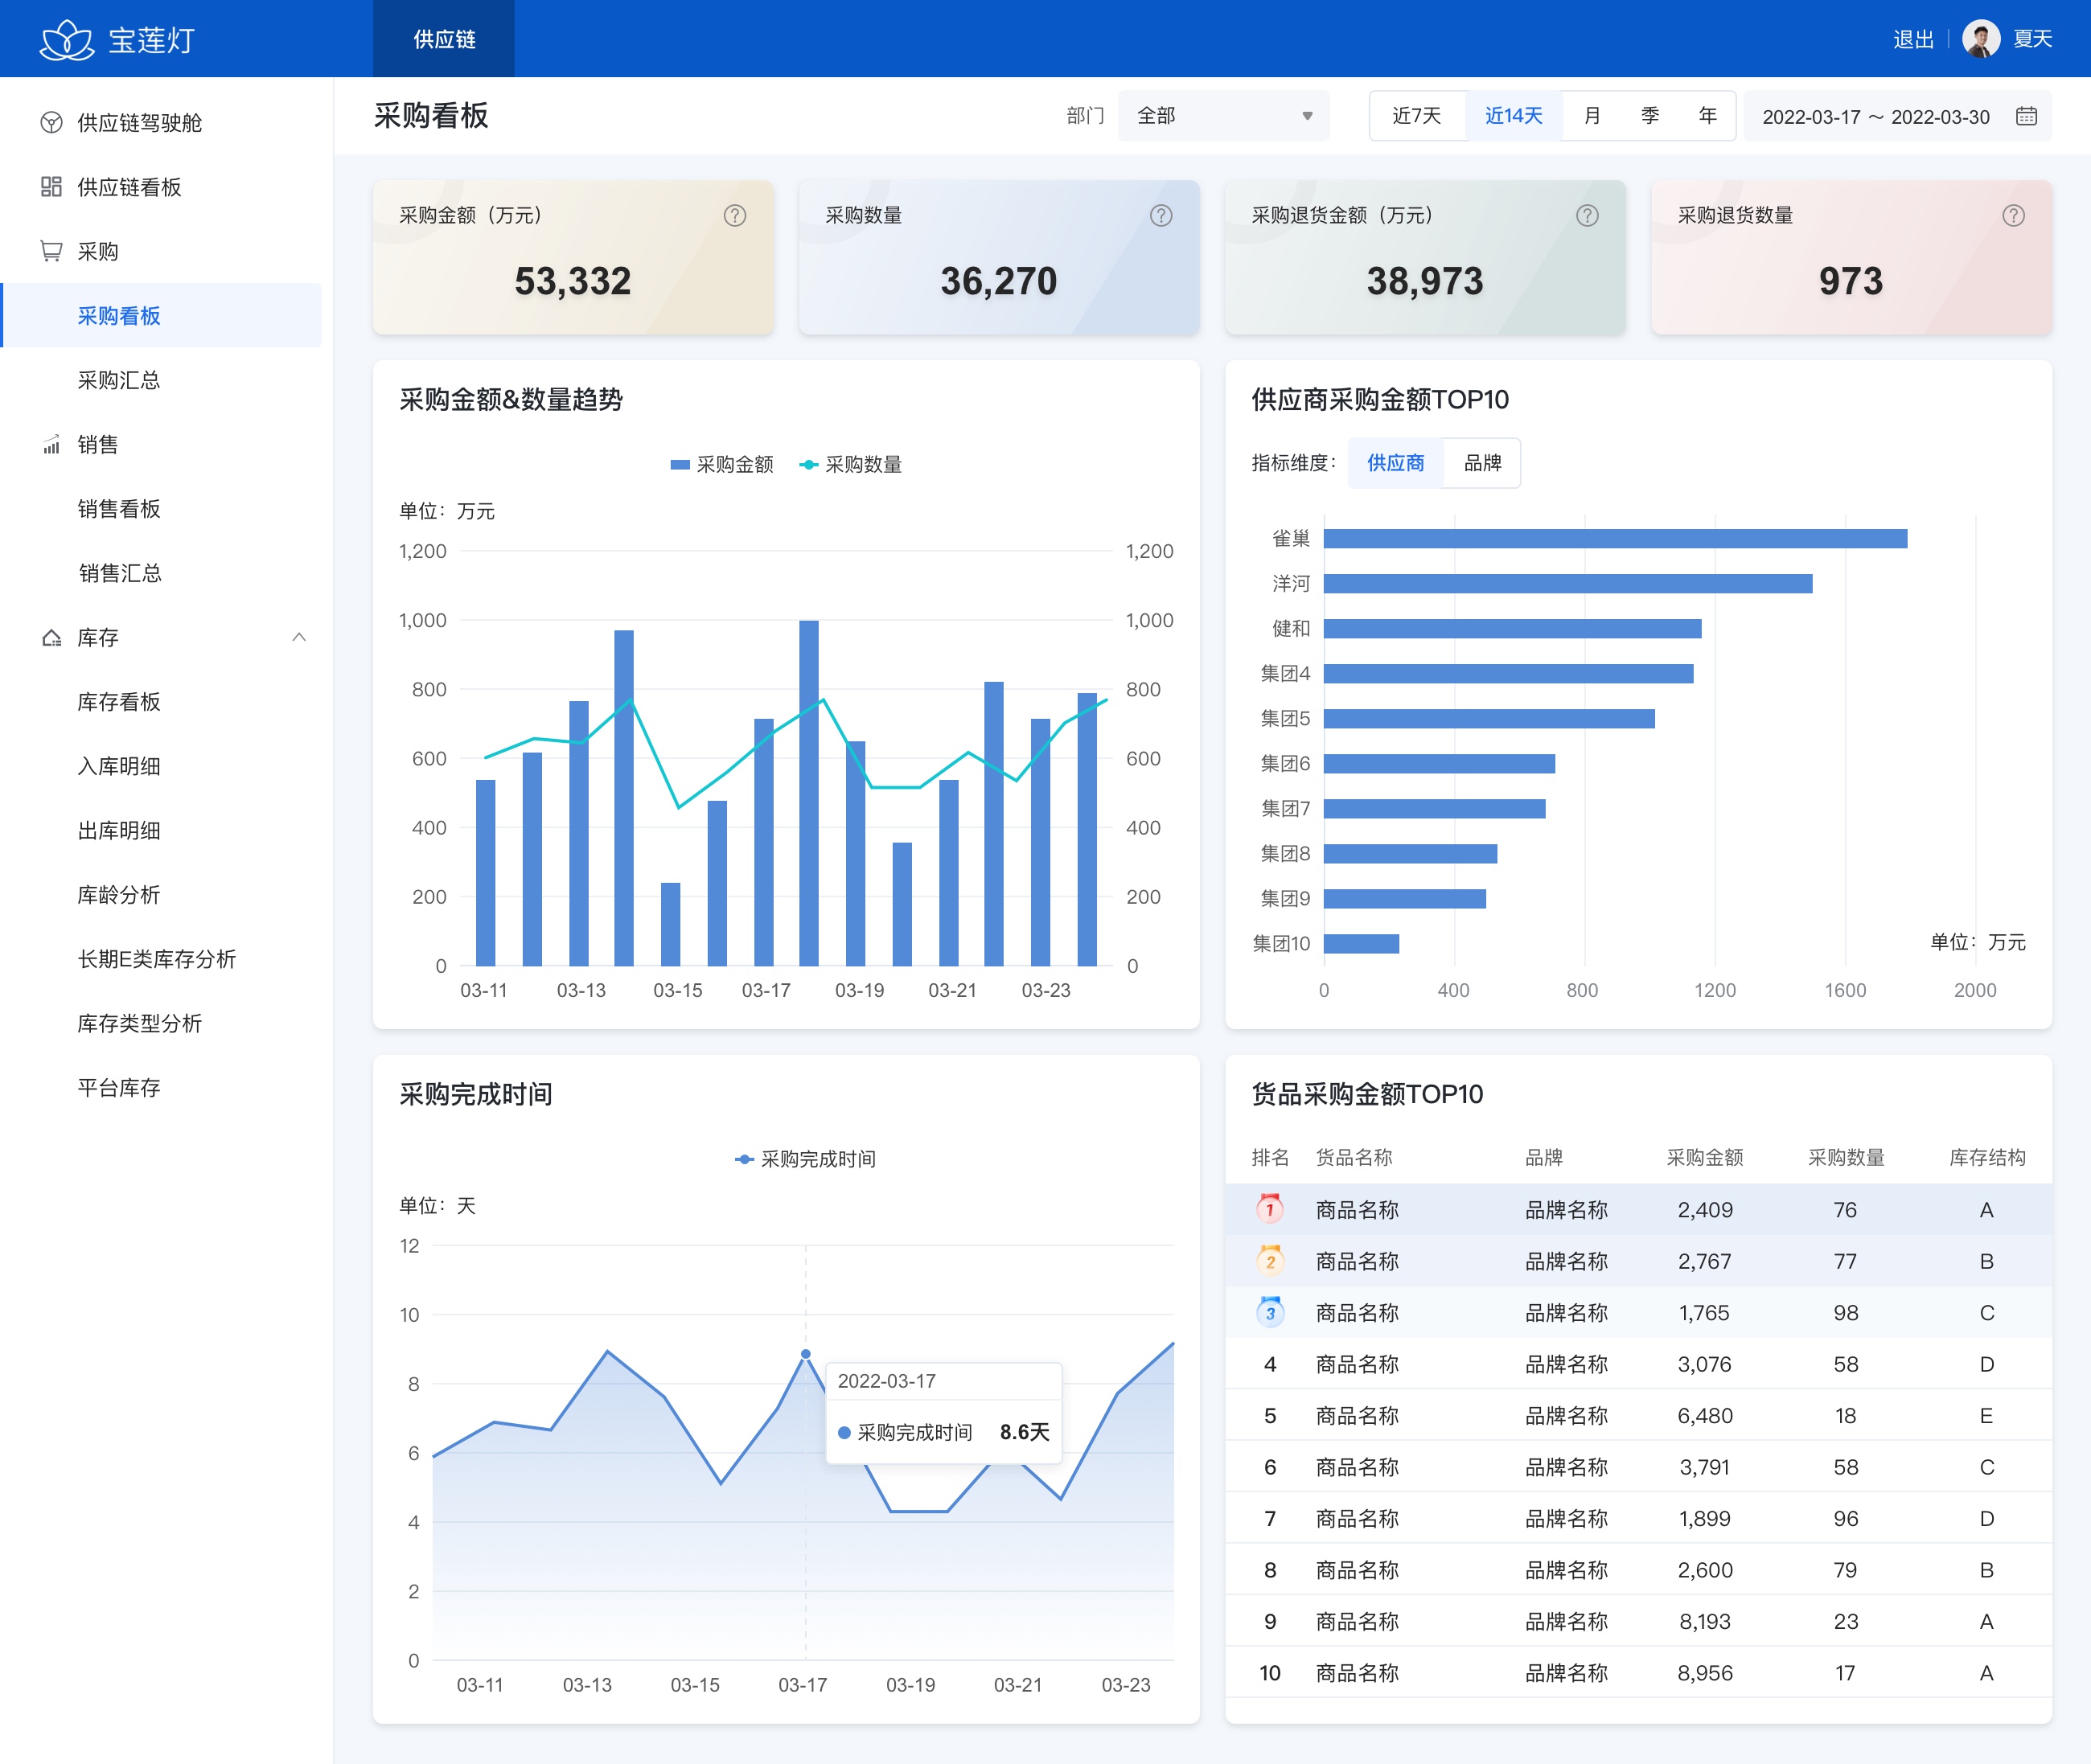The width and height of the screenshot is (2091, 1764).
Task: Click 03-17 data point on completion chart
Action: click(805, 1354)
